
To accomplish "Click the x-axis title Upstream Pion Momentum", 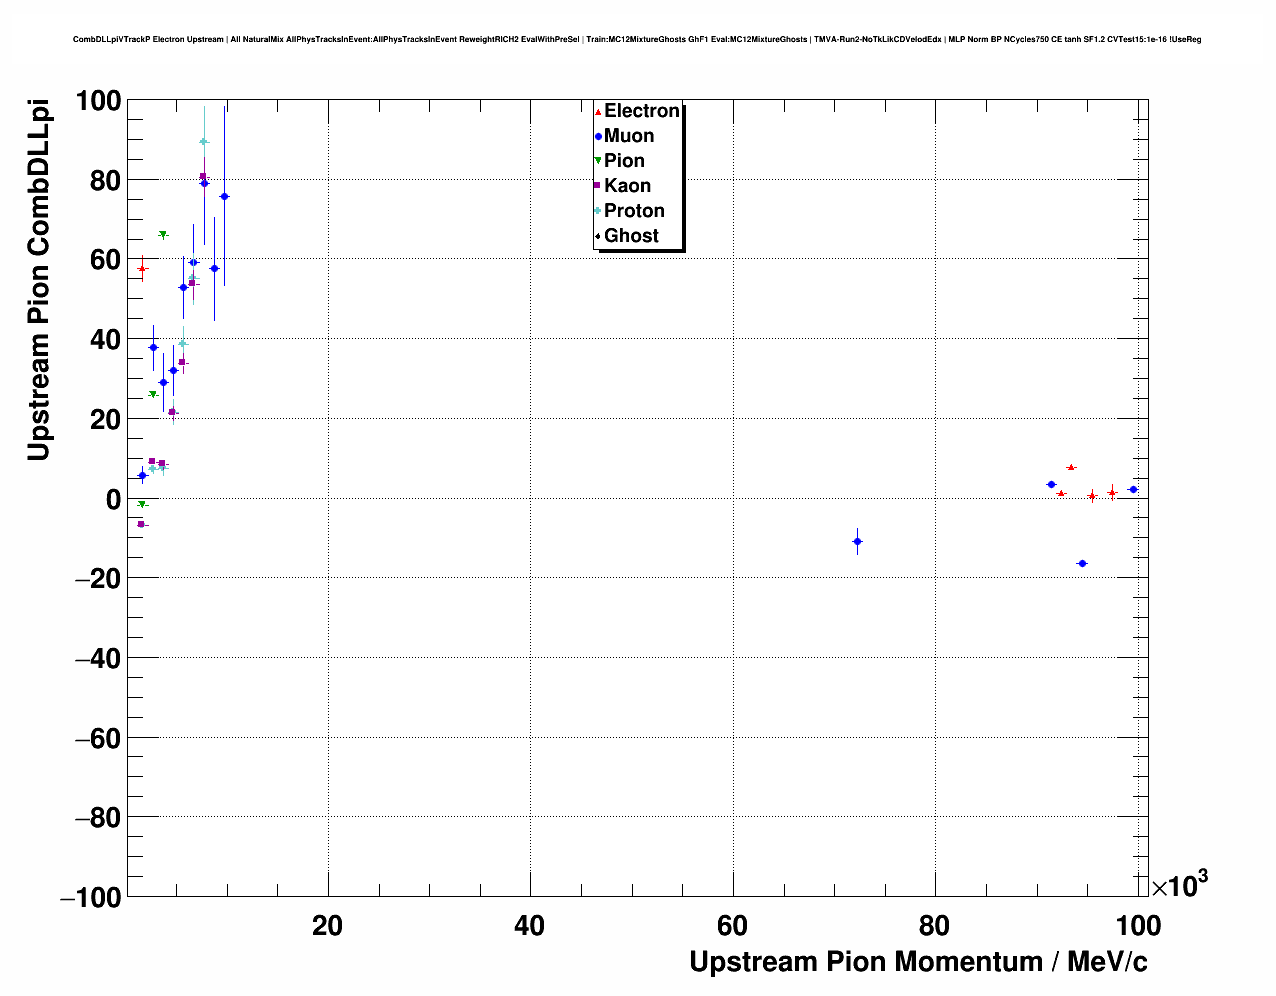I will click(x=918, y=962).
